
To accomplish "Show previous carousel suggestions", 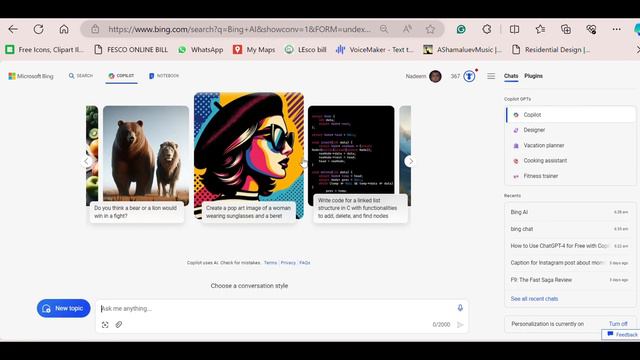I will click(x=87, y=161).
